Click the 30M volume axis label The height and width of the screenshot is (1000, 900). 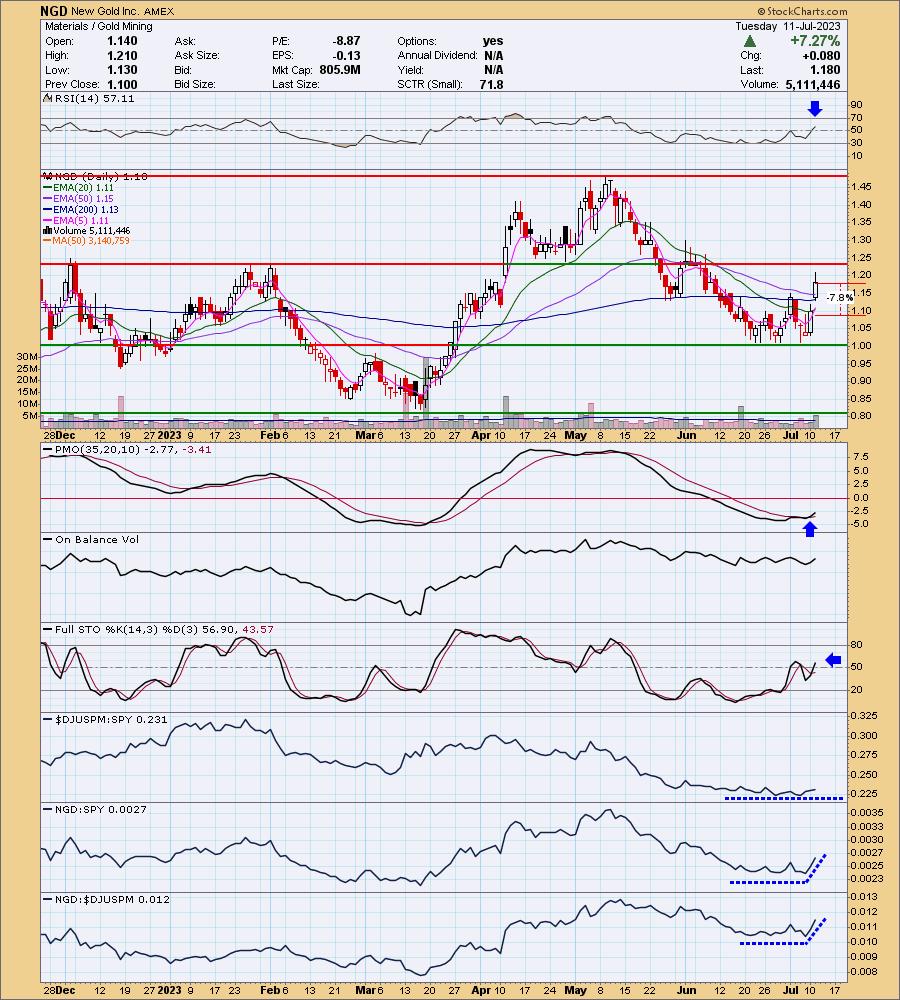27,356
